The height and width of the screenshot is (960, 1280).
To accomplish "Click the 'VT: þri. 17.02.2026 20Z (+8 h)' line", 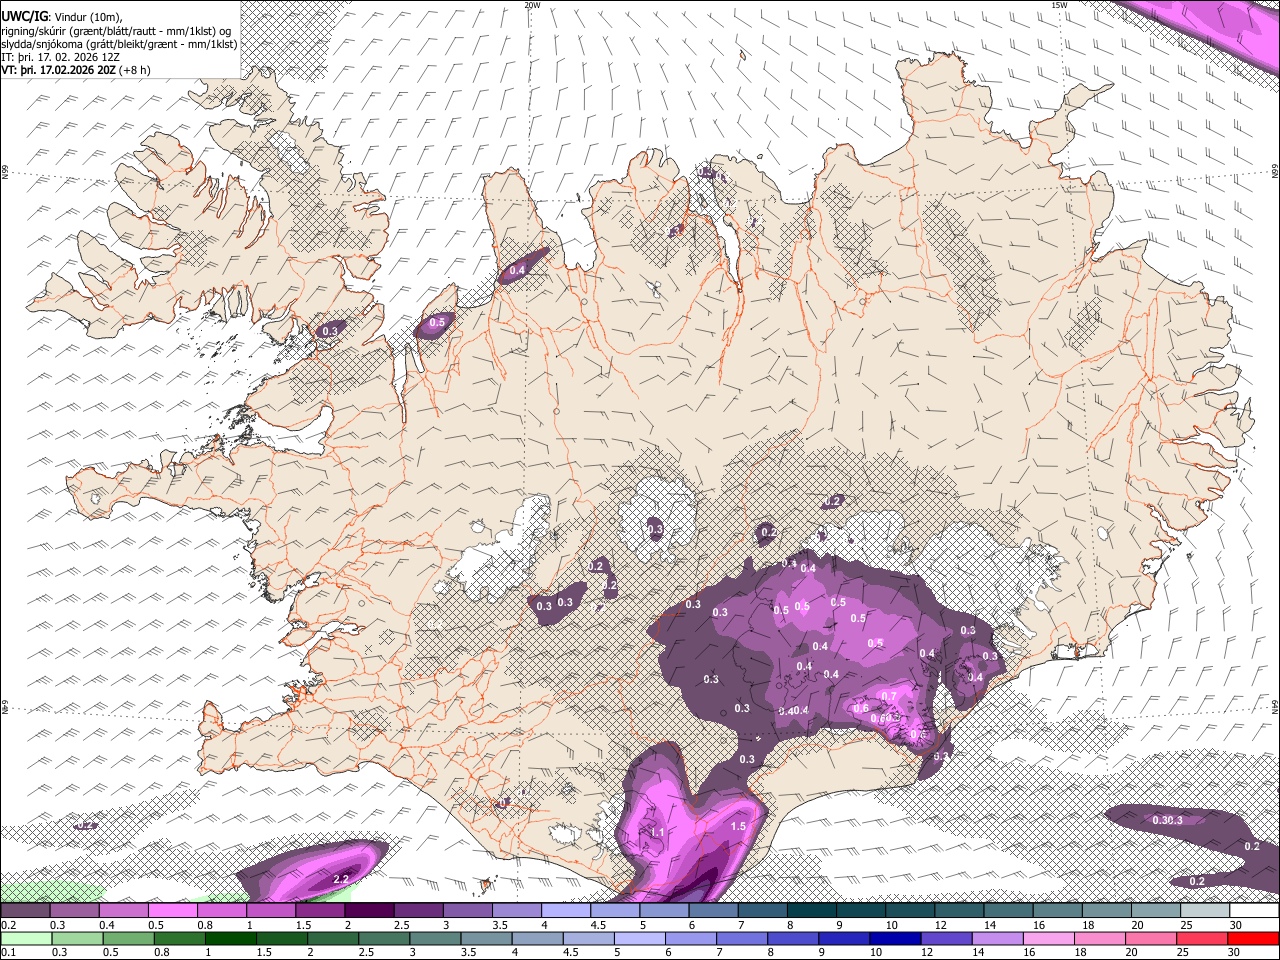I will (76, 70).
